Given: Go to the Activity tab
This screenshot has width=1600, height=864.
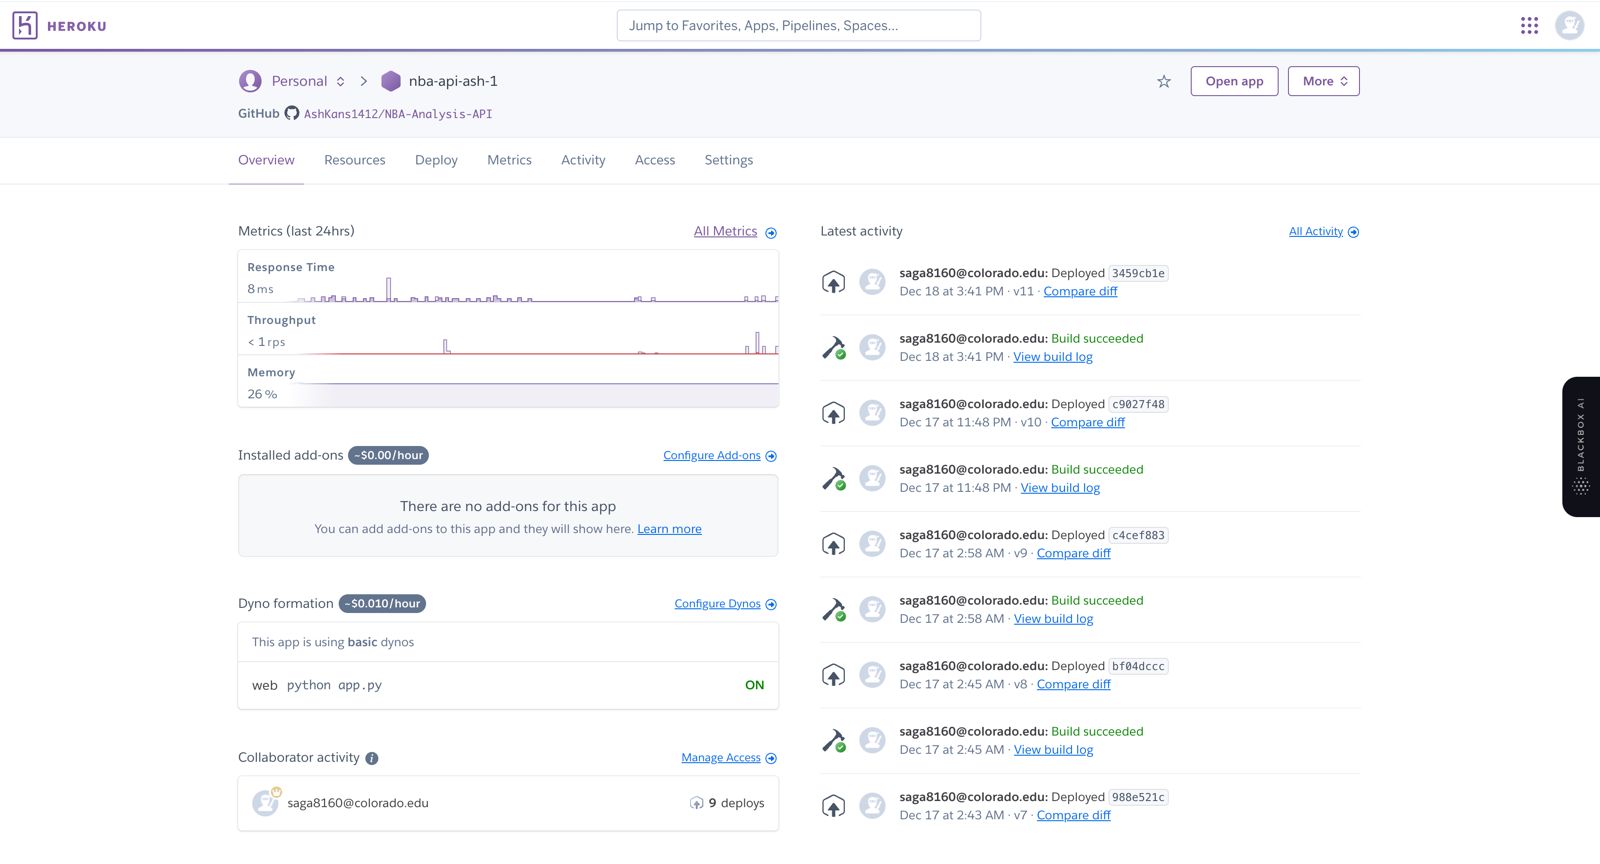Looking at the screenshot, I should [583, 160].
